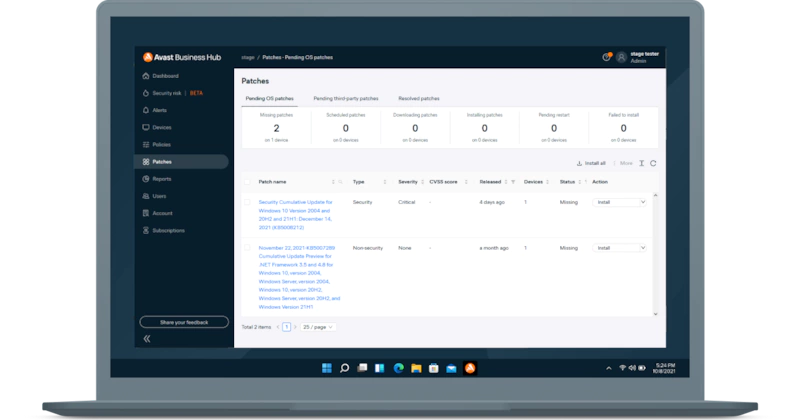
Task: Click the Install all button
Action: (591, 163)
